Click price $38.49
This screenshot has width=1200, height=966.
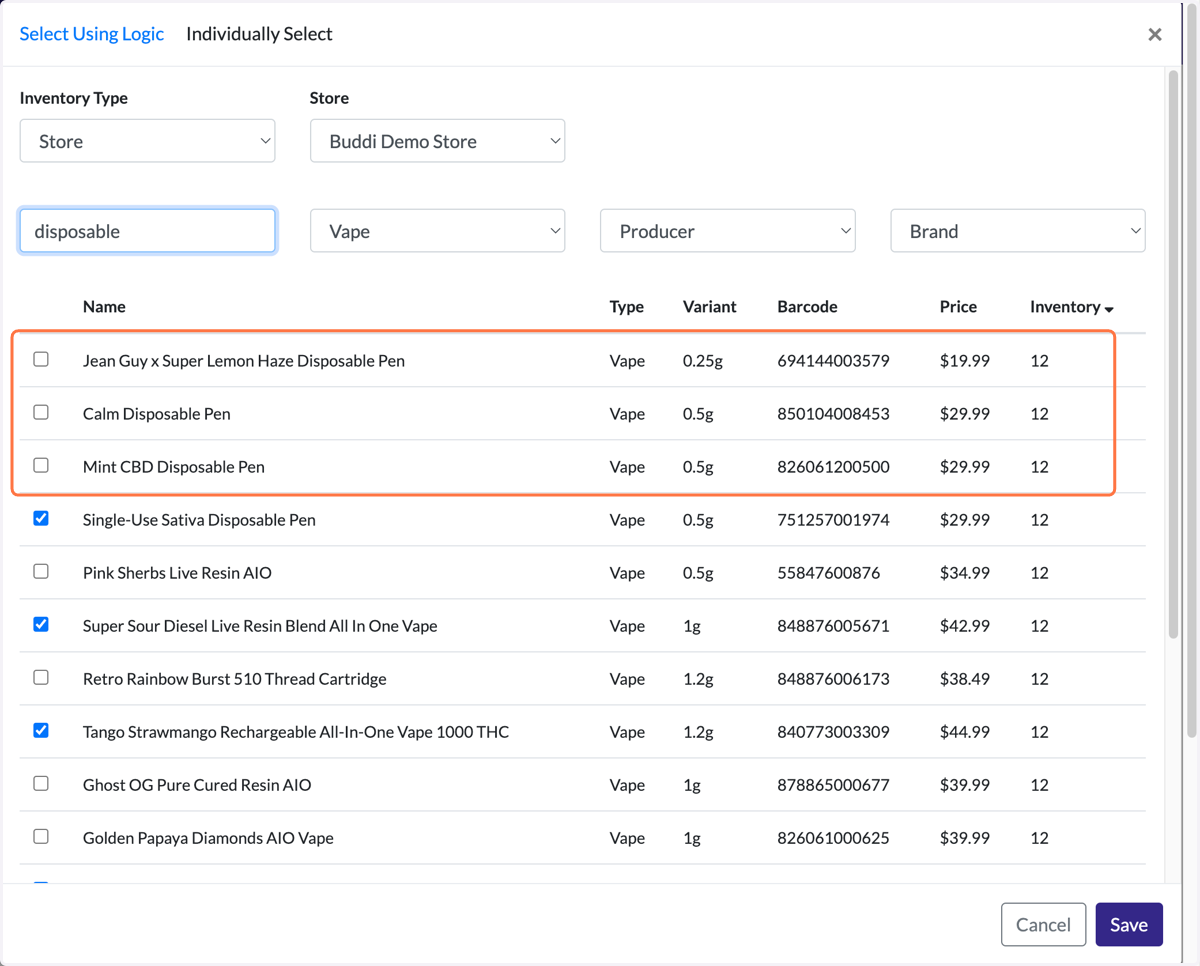(965, 679)
